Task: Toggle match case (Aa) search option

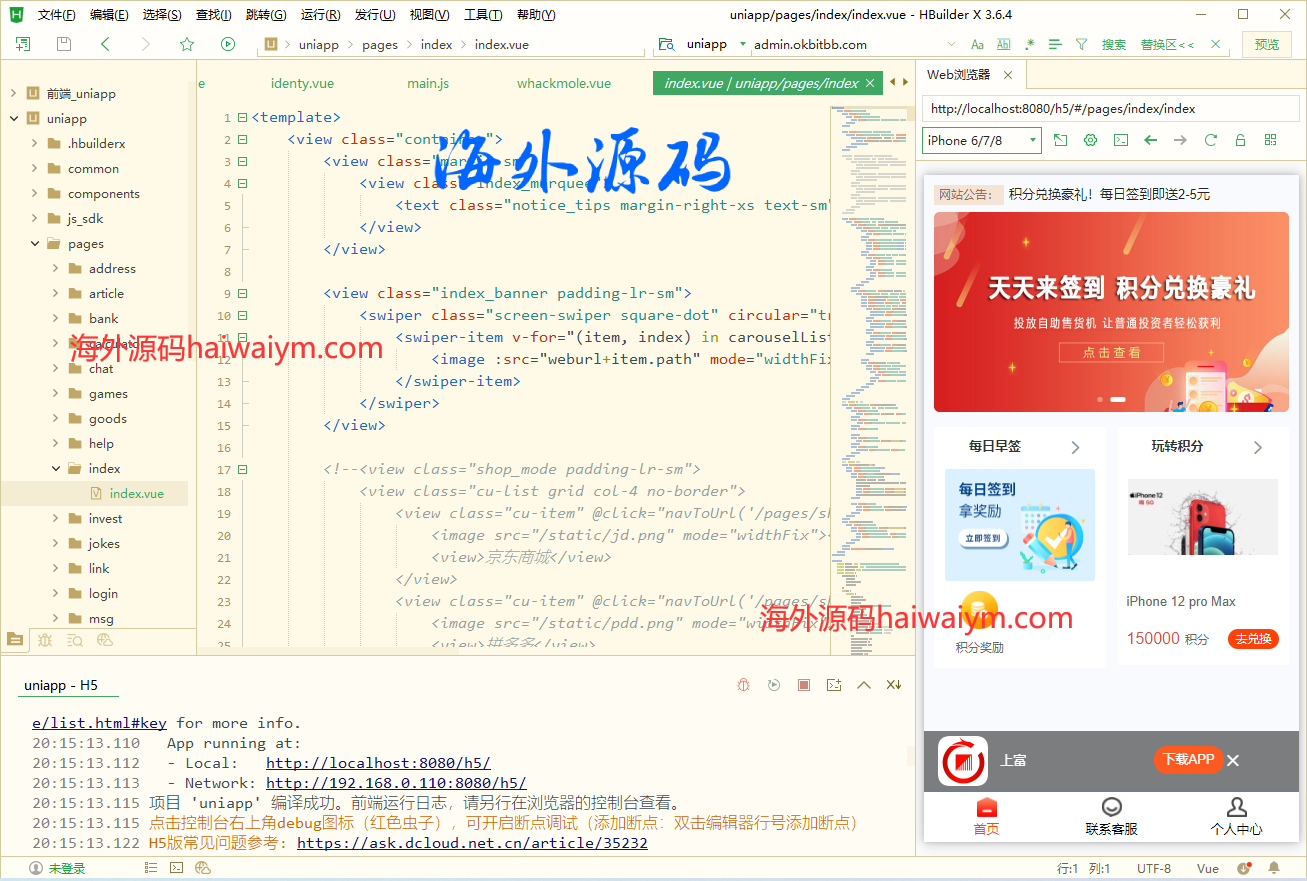Action: click(977, 44)
